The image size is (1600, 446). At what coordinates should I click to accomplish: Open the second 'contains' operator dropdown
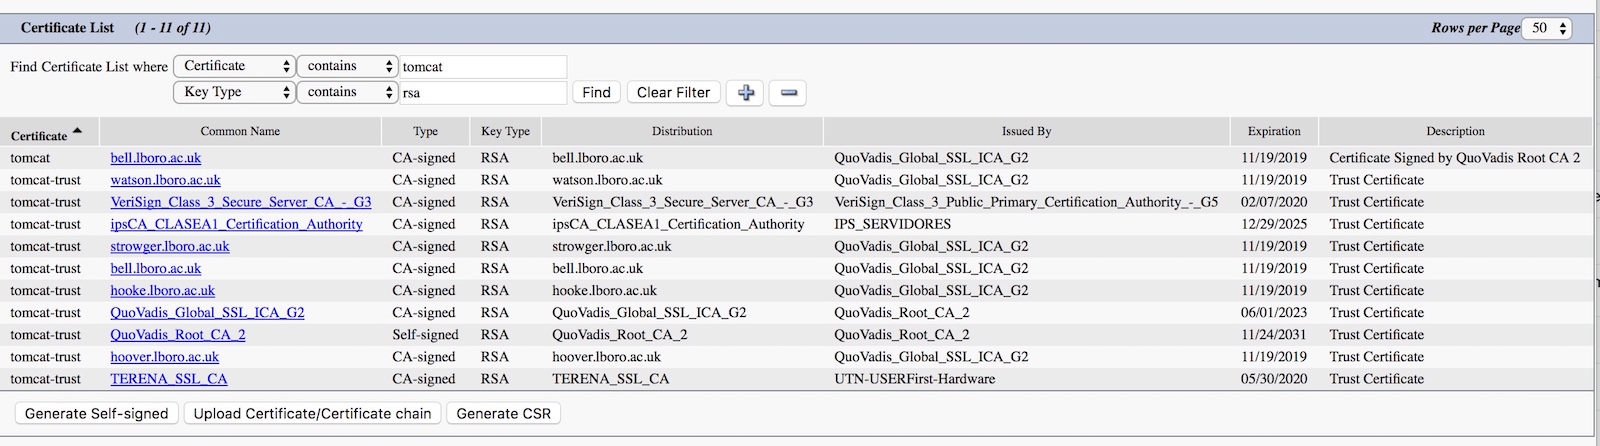click(x=348, y=92)
